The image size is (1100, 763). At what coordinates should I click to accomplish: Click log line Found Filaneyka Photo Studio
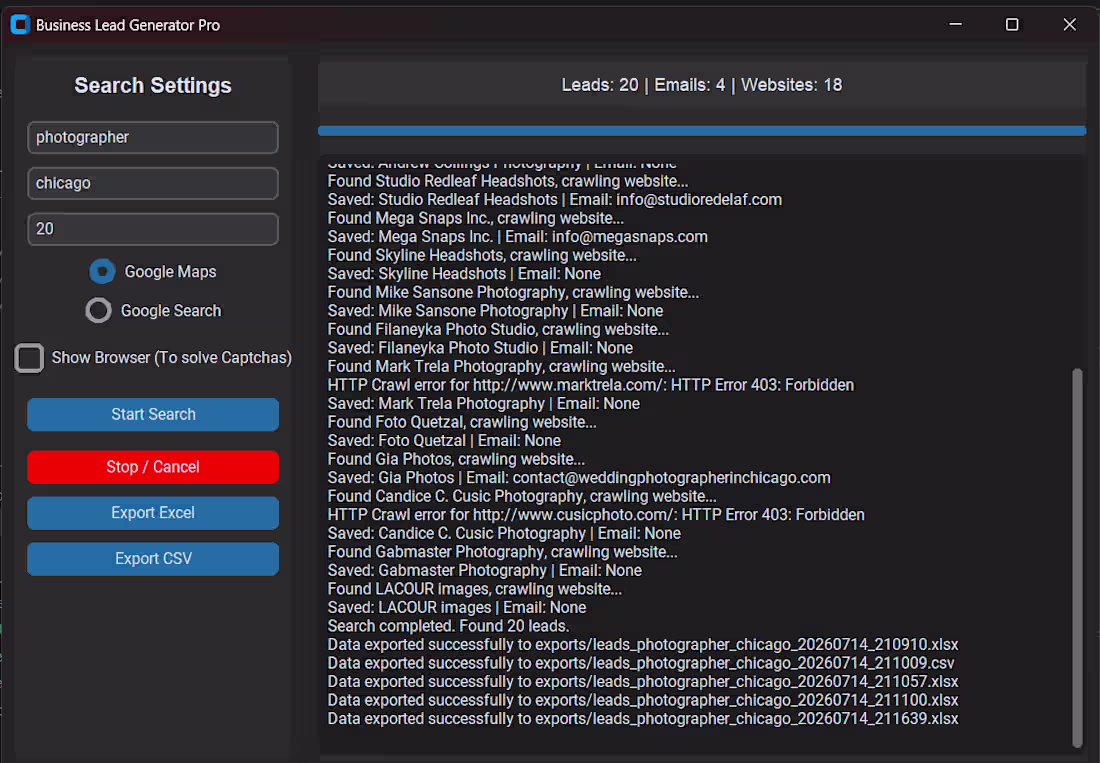[498, 330]
